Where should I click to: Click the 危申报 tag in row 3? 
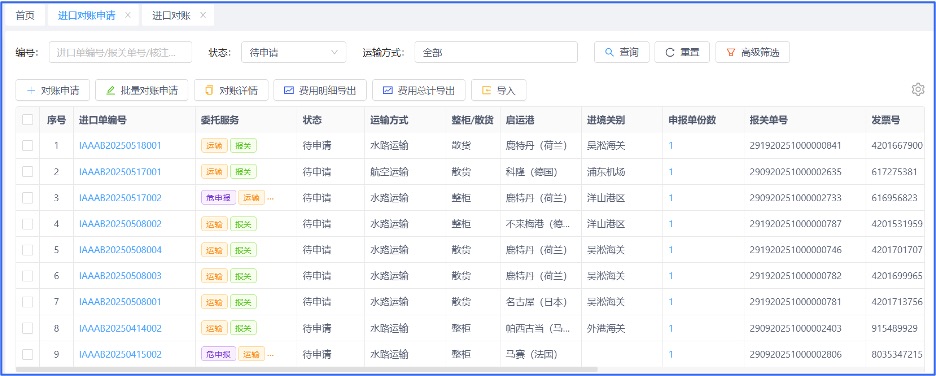(217, 198)
